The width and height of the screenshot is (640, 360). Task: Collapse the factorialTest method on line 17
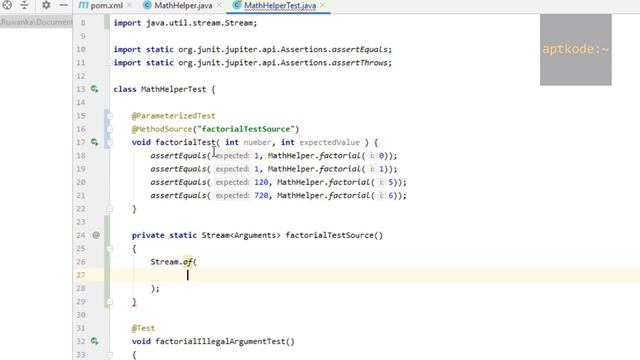(109, 142)
